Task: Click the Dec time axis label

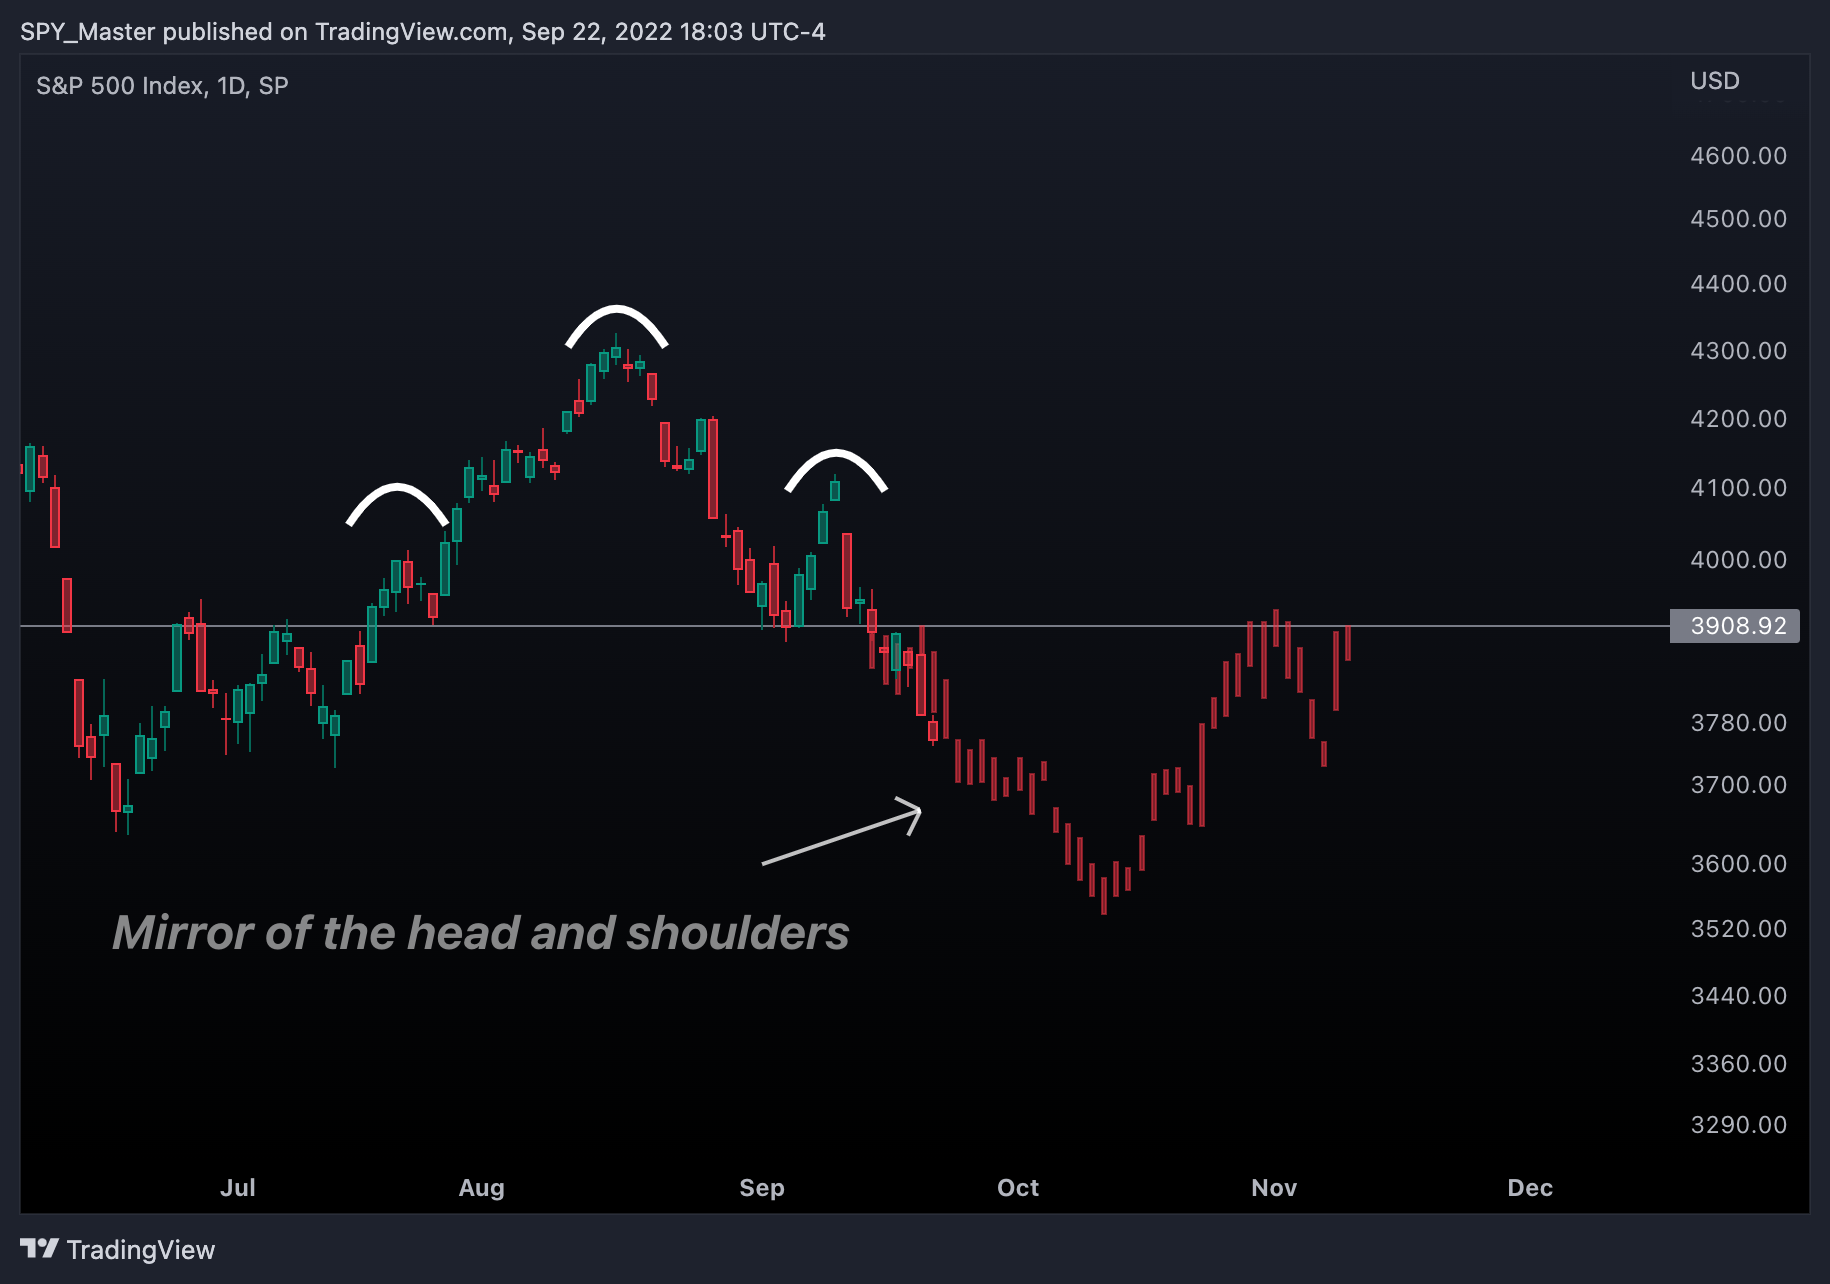Action: tap(1530, 1188)
